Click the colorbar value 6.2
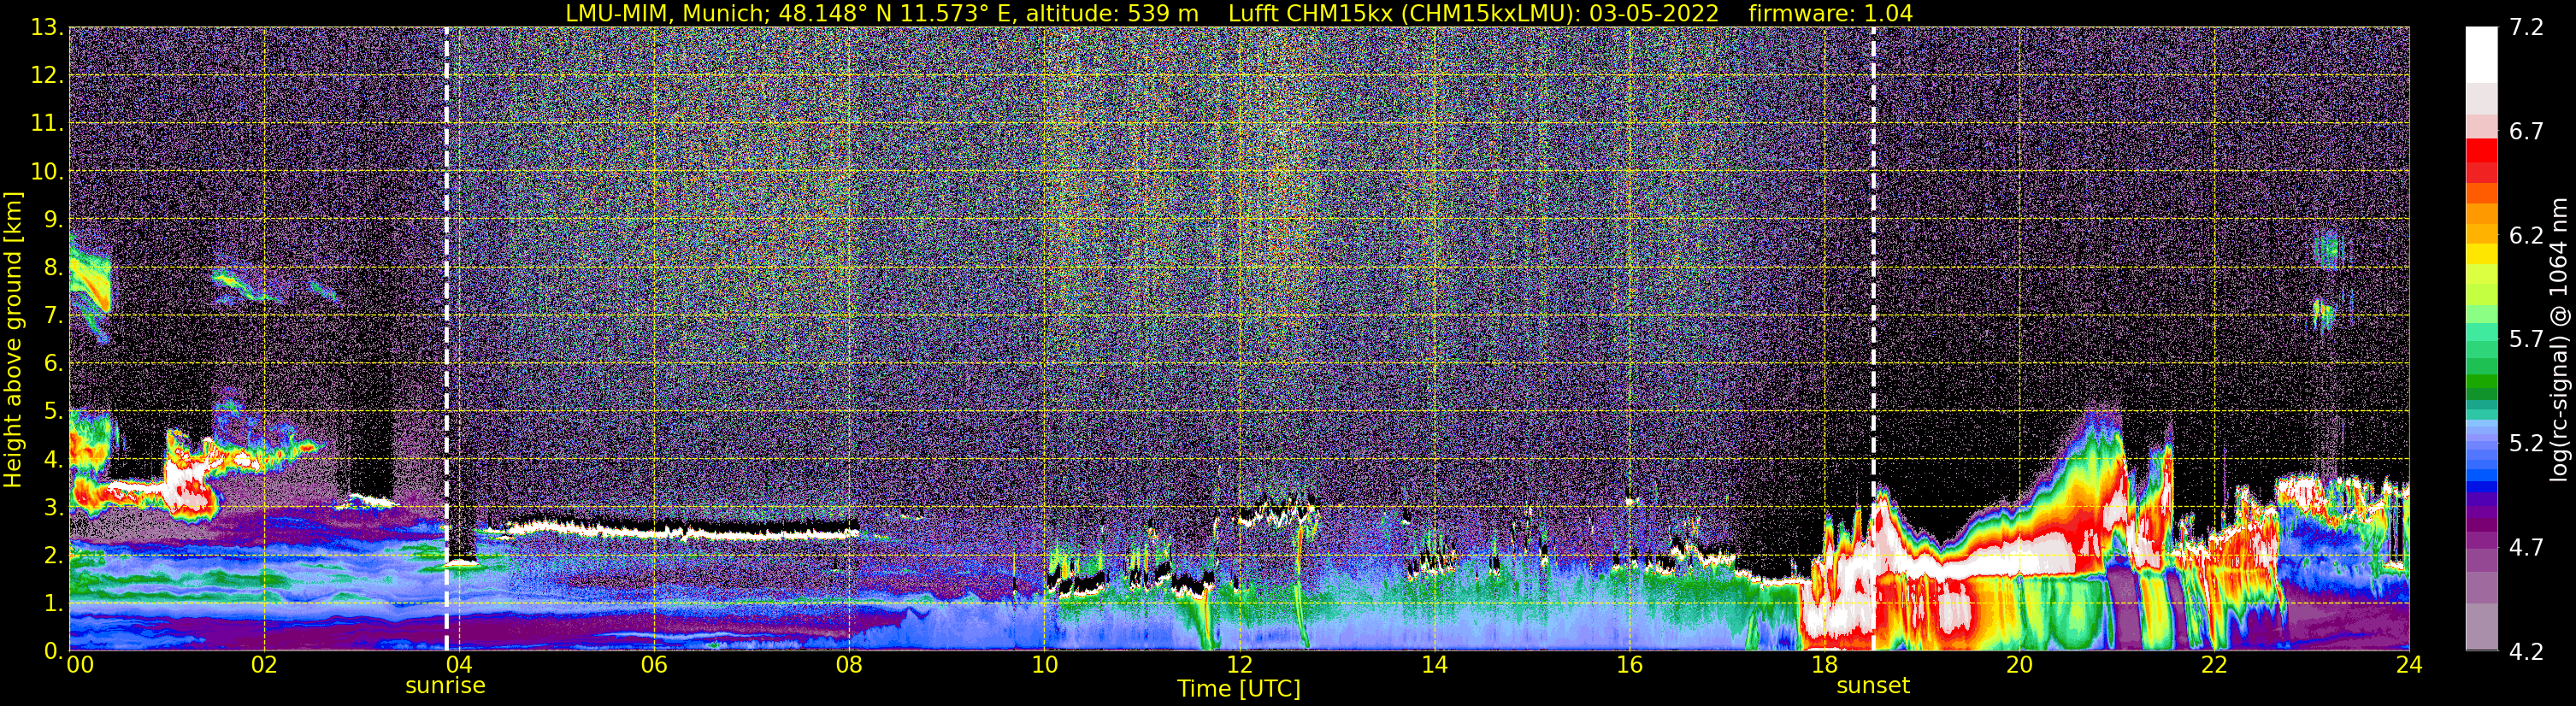 pyautogui.click(x=2526, y=236)
